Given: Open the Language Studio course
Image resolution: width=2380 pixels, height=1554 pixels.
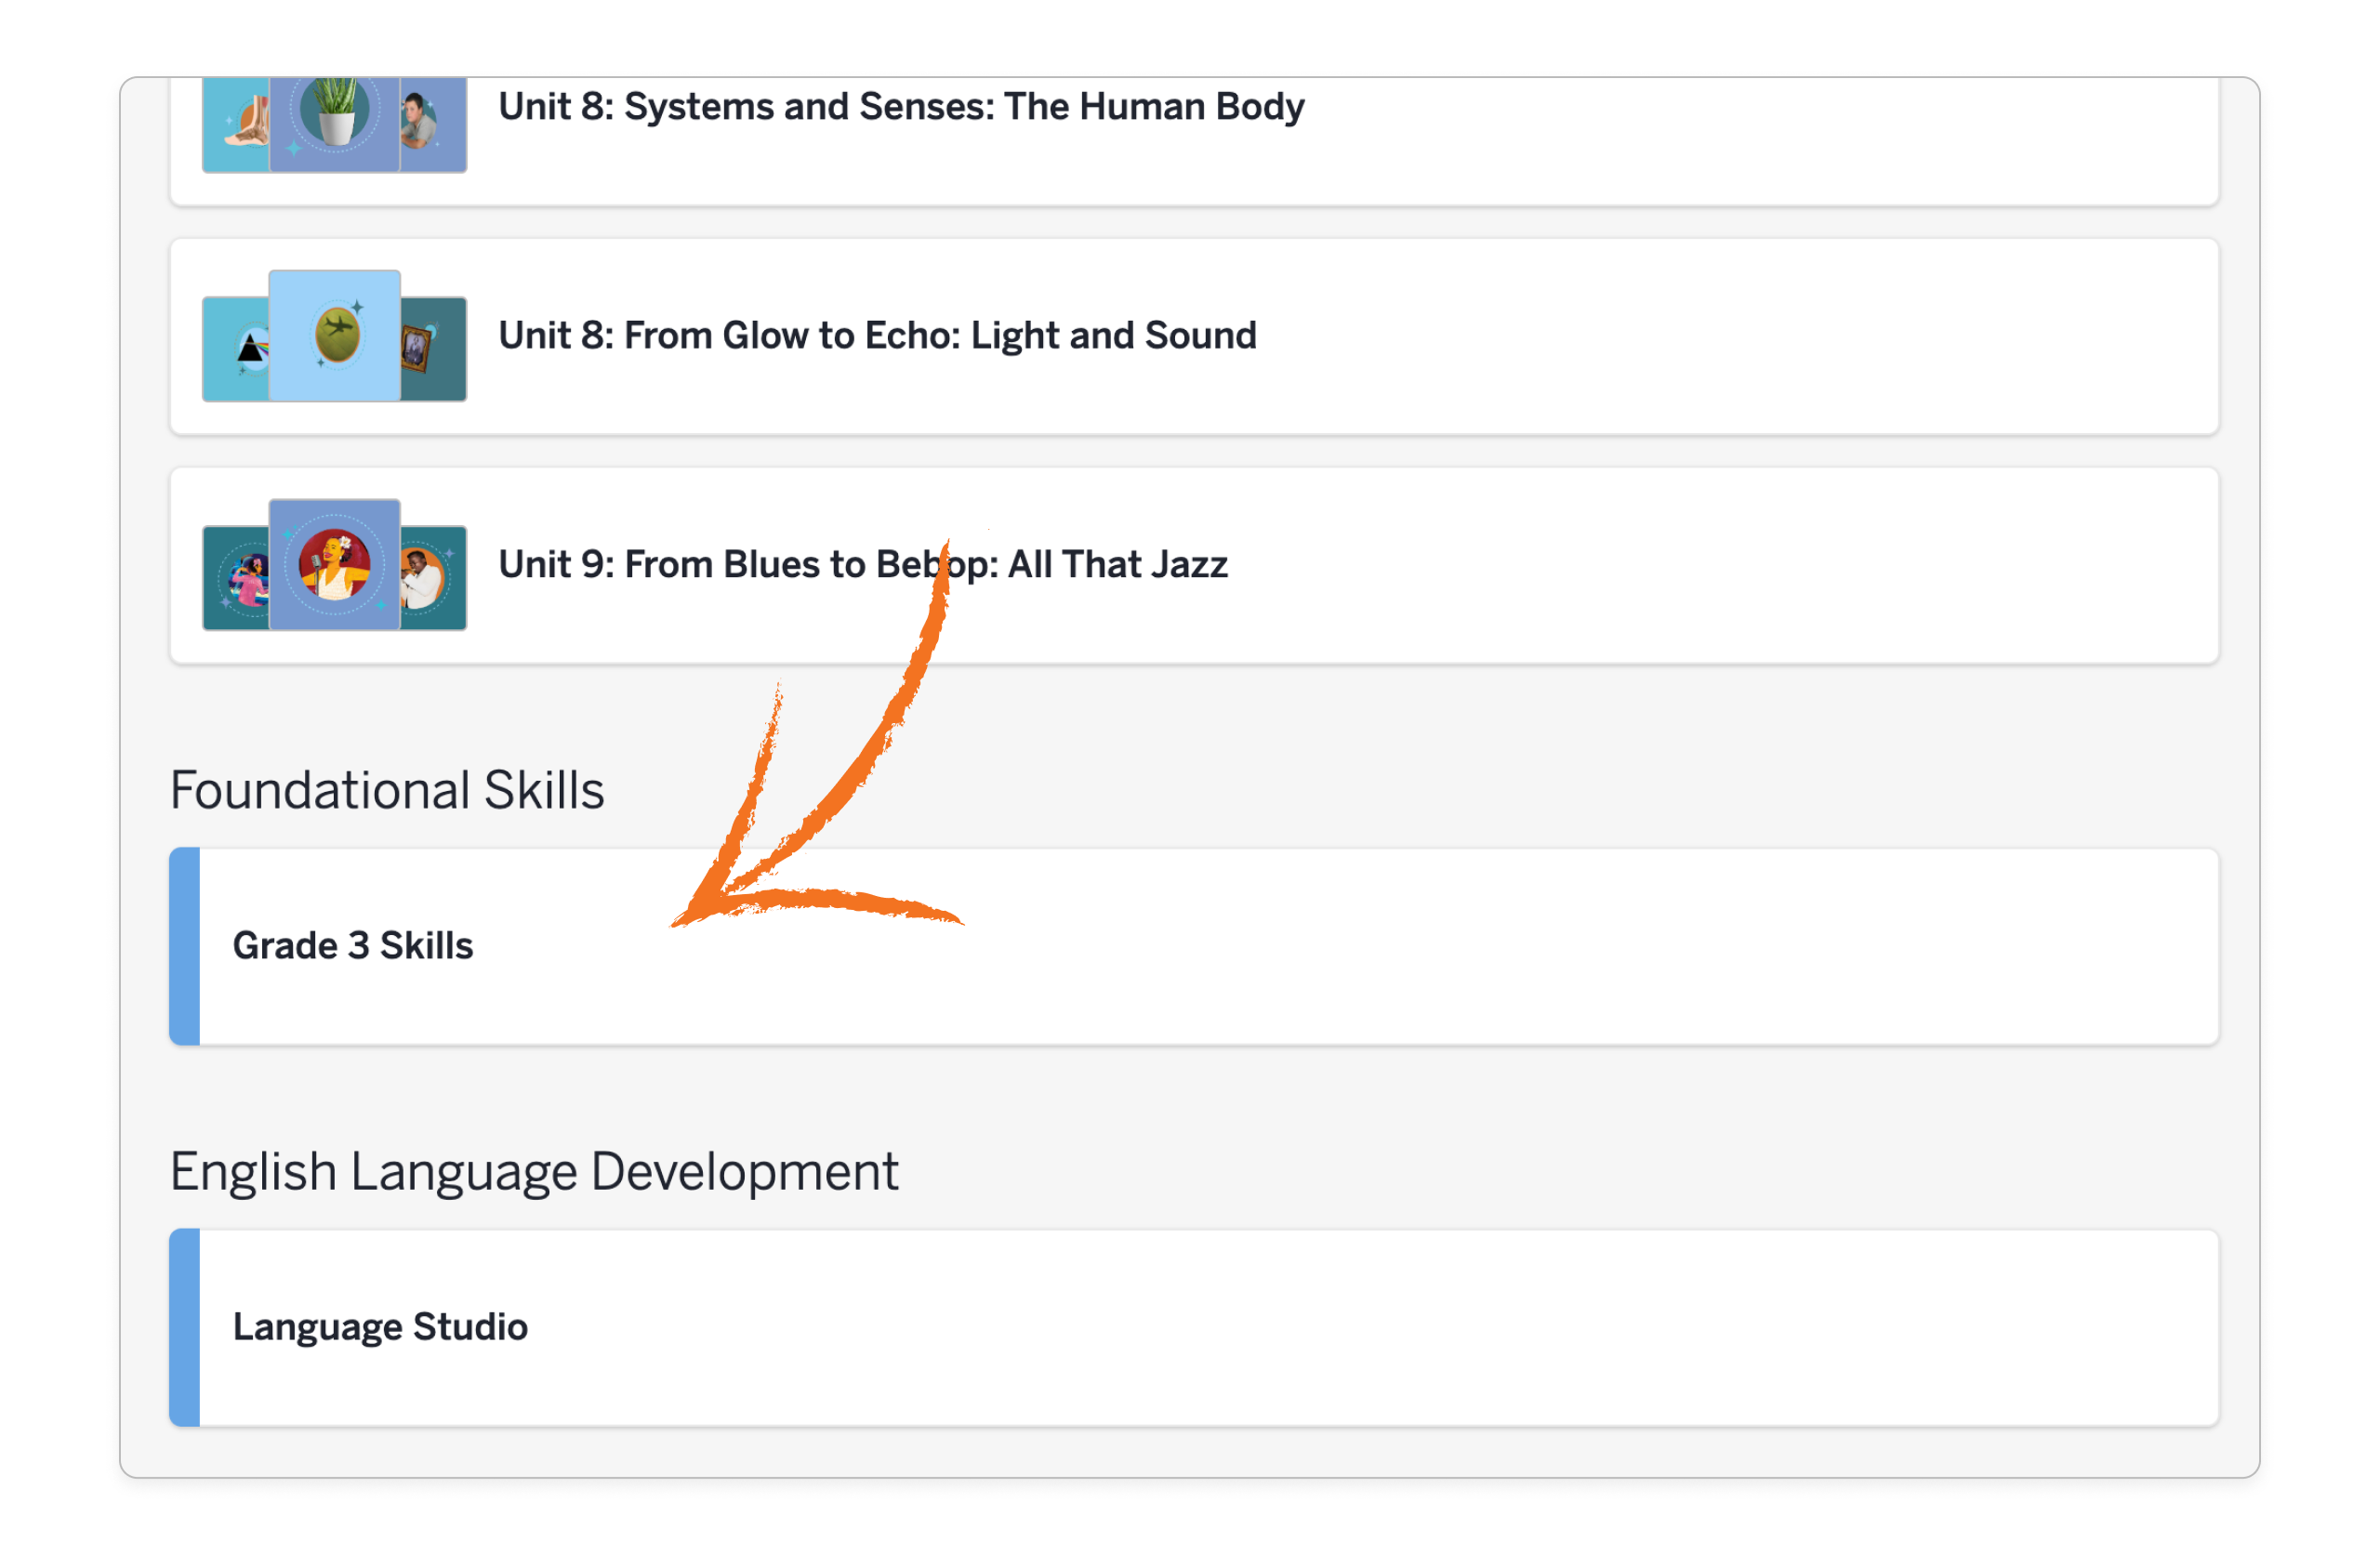Looking at the screenshot, I should click(x=381, y=1327).
